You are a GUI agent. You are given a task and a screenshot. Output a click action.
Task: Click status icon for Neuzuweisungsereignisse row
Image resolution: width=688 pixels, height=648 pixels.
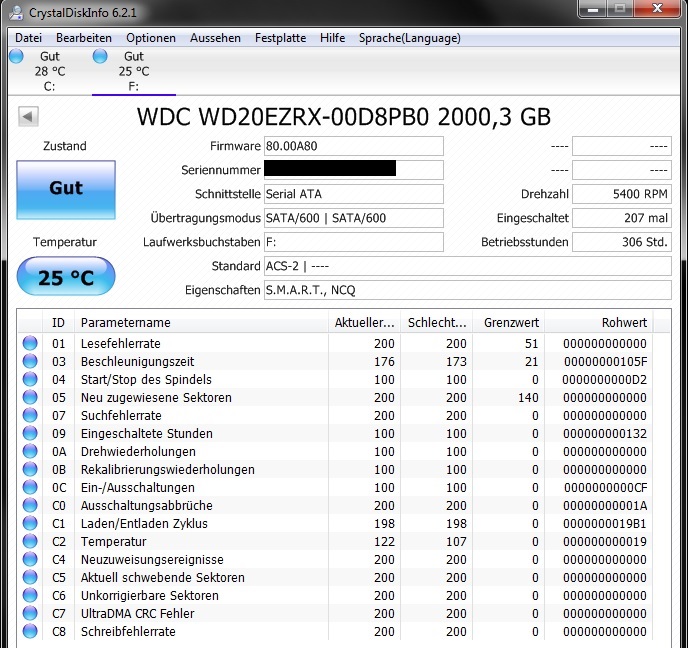(30, 559)
